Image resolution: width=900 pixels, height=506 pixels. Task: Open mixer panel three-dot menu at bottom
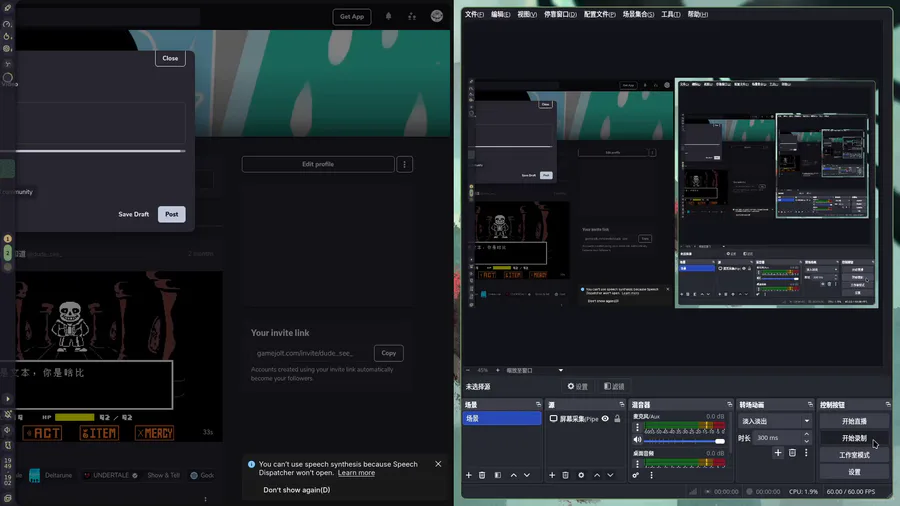[x=651, y=475]
